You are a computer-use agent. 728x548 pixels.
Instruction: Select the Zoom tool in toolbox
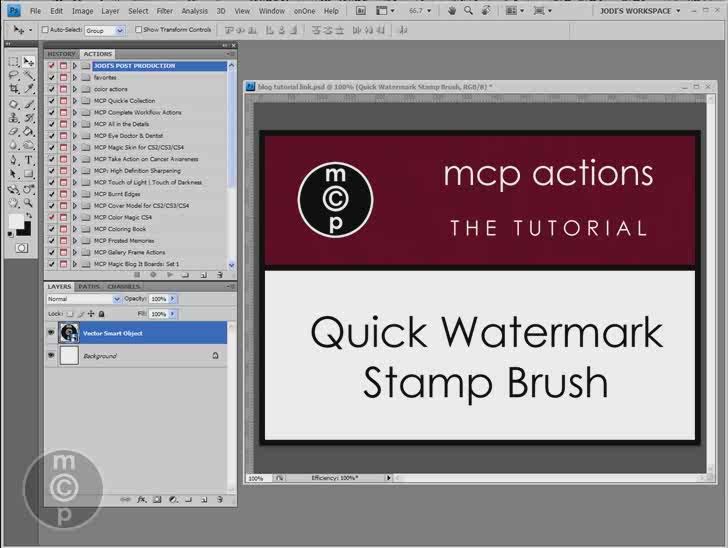coord(28,203)
